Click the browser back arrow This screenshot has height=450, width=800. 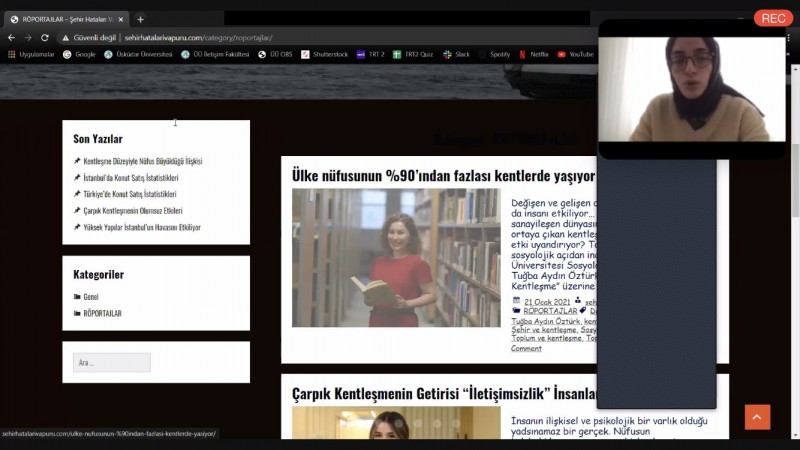point(11,37)
